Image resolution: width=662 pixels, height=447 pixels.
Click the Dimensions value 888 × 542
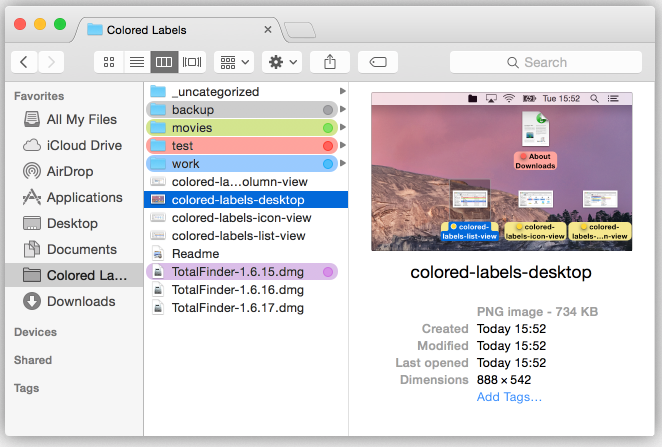pyautogui.click(x=504, y=380)
